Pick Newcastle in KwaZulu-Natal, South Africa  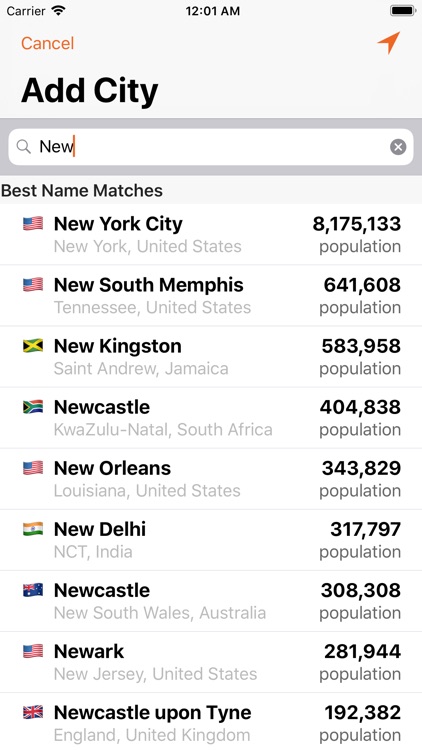(x=211, y=418)
